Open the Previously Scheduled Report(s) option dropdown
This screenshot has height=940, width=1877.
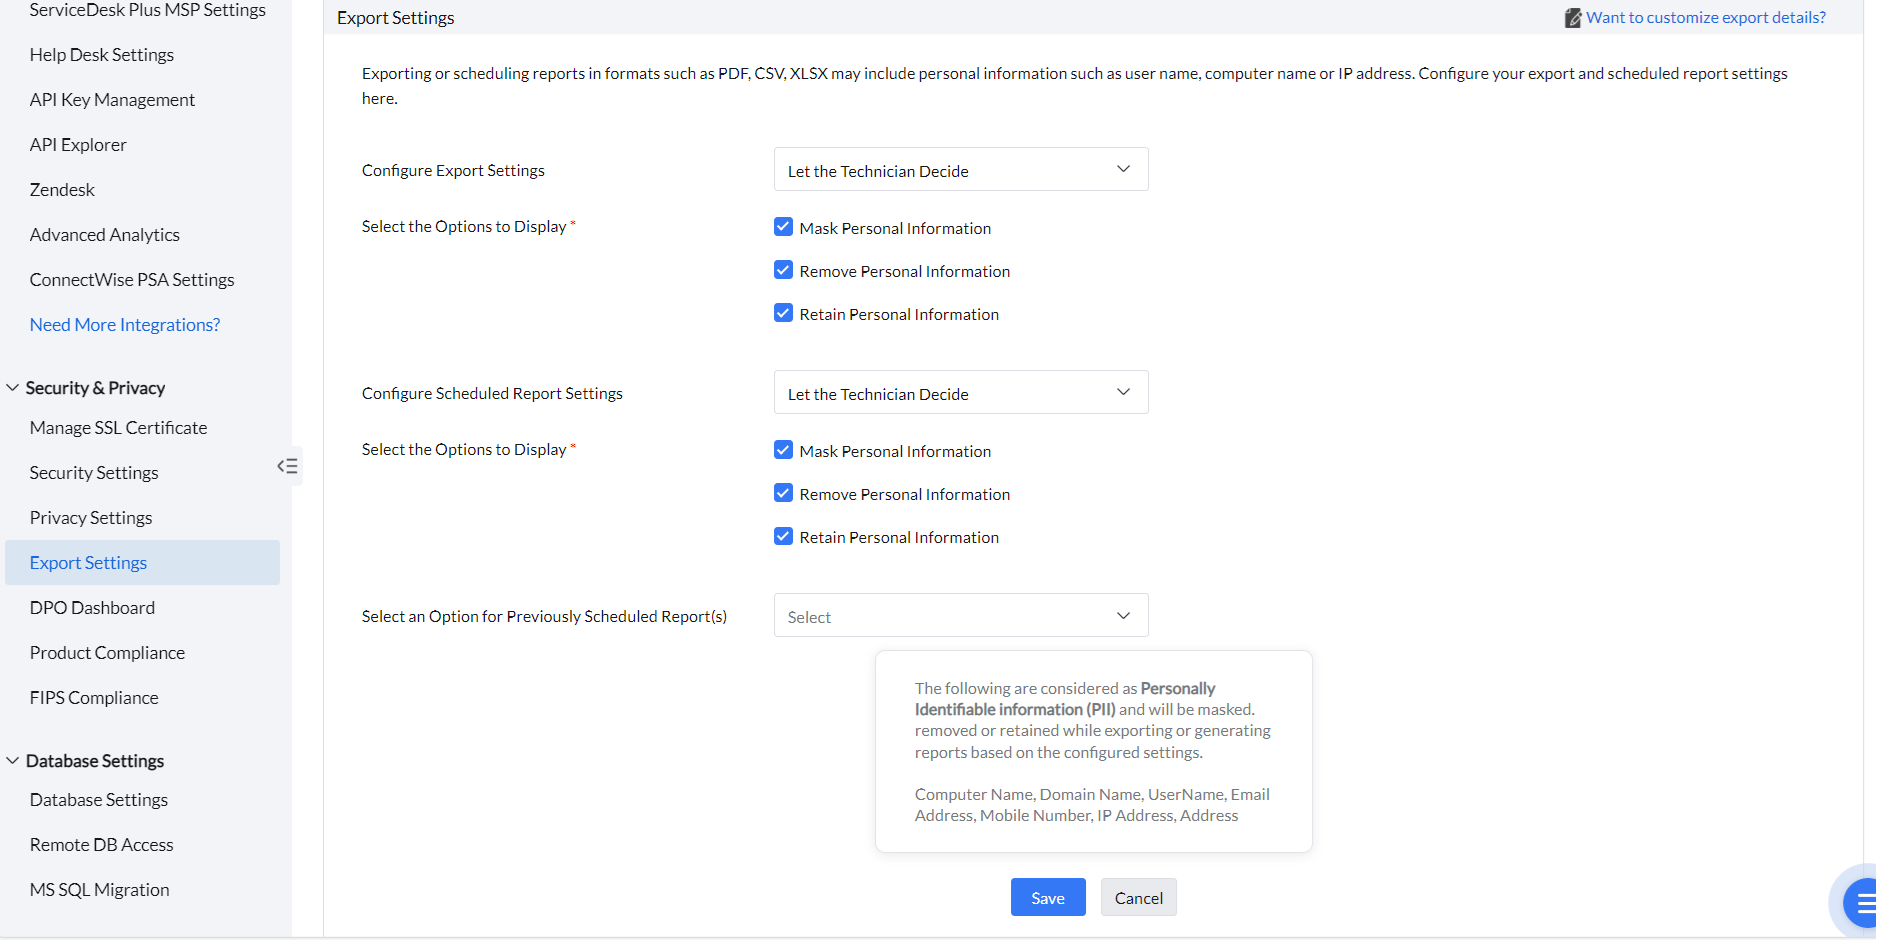click(960, 616)
